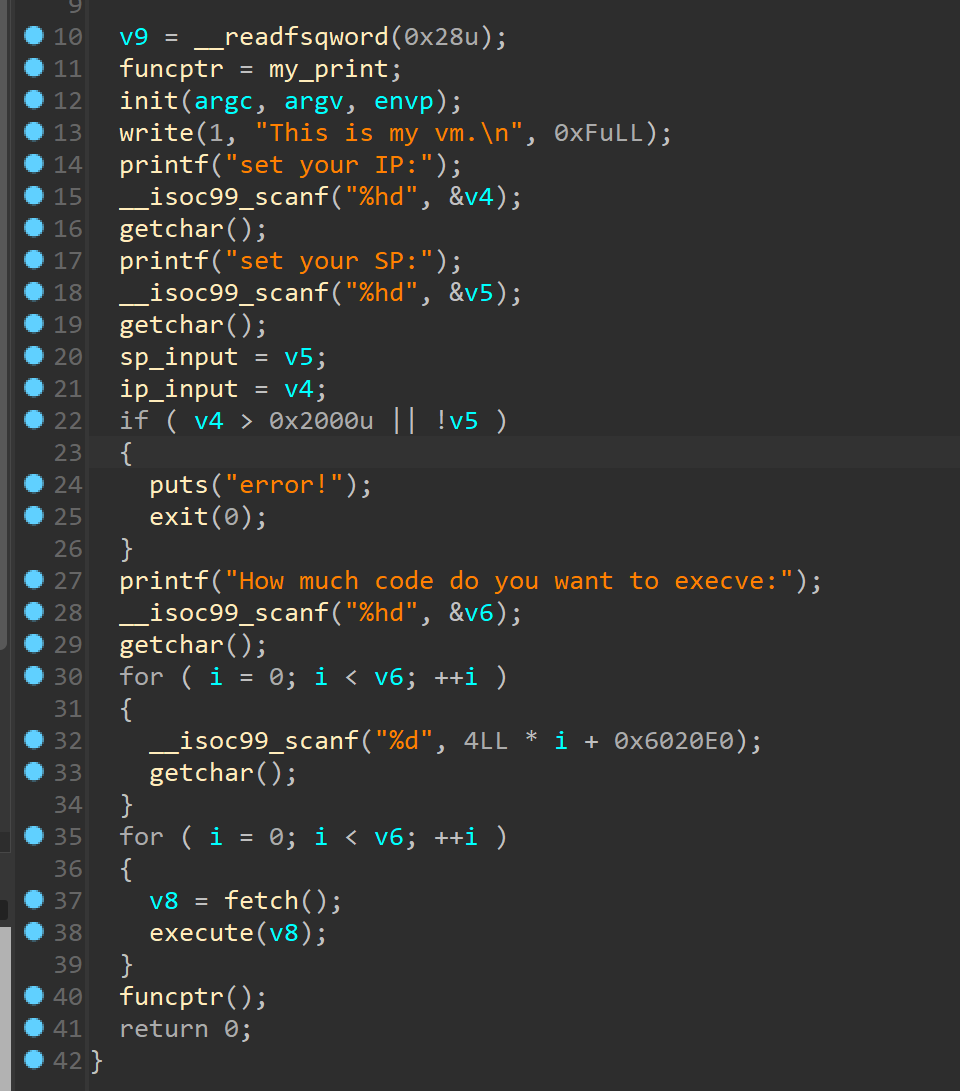
Task: Toggle breakpoint dot on line 37
Action: 33,900
